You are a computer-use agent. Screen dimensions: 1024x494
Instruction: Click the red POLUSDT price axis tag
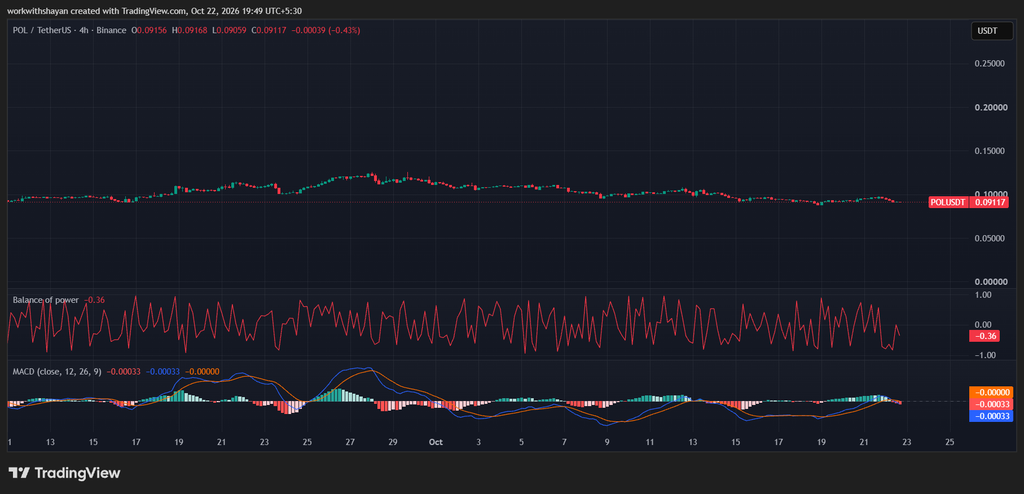[x=968, y=203]
